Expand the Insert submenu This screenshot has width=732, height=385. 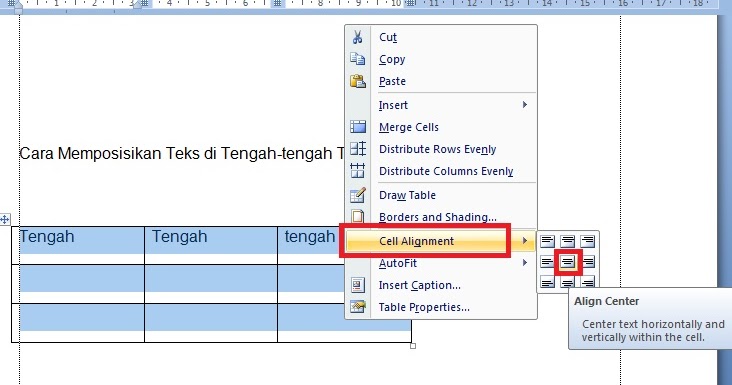pos(441,105)
